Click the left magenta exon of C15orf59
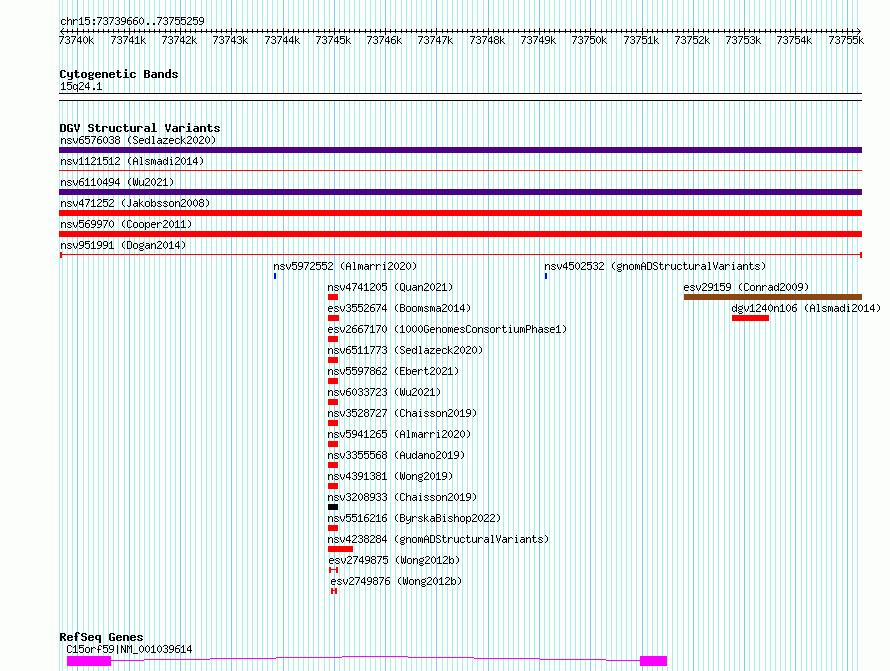Image resolution: width=890 pixels, height=671 pixels. [89, 661]
